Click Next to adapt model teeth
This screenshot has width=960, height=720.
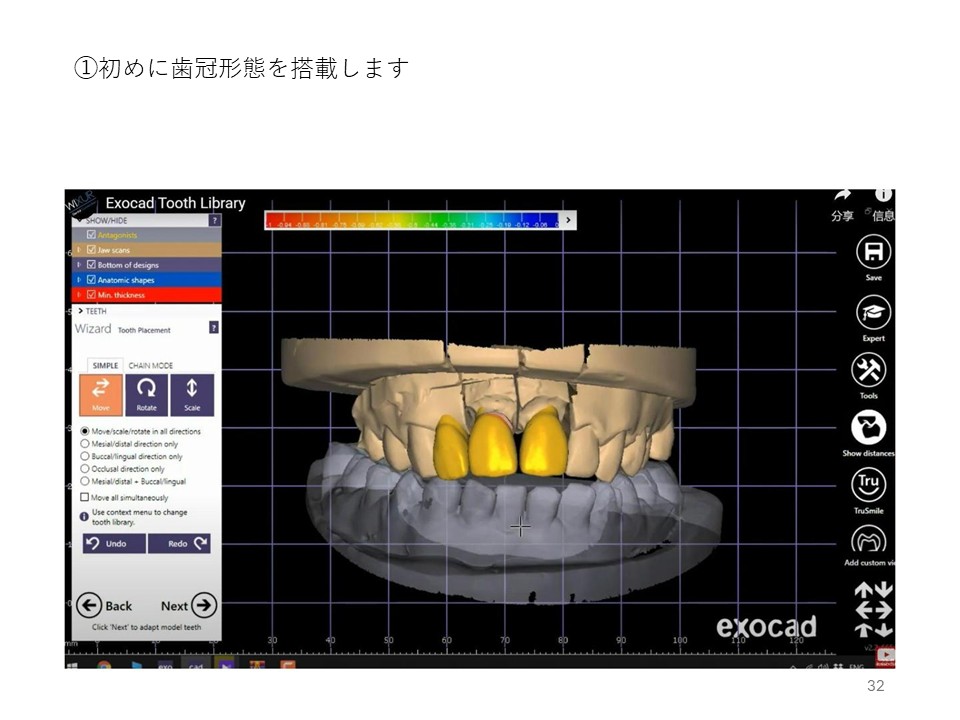[x=189, y=606]
